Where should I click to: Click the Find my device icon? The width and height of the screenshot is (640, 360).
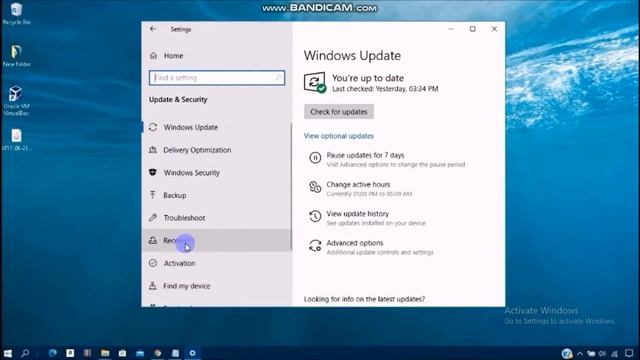[153, 286]
